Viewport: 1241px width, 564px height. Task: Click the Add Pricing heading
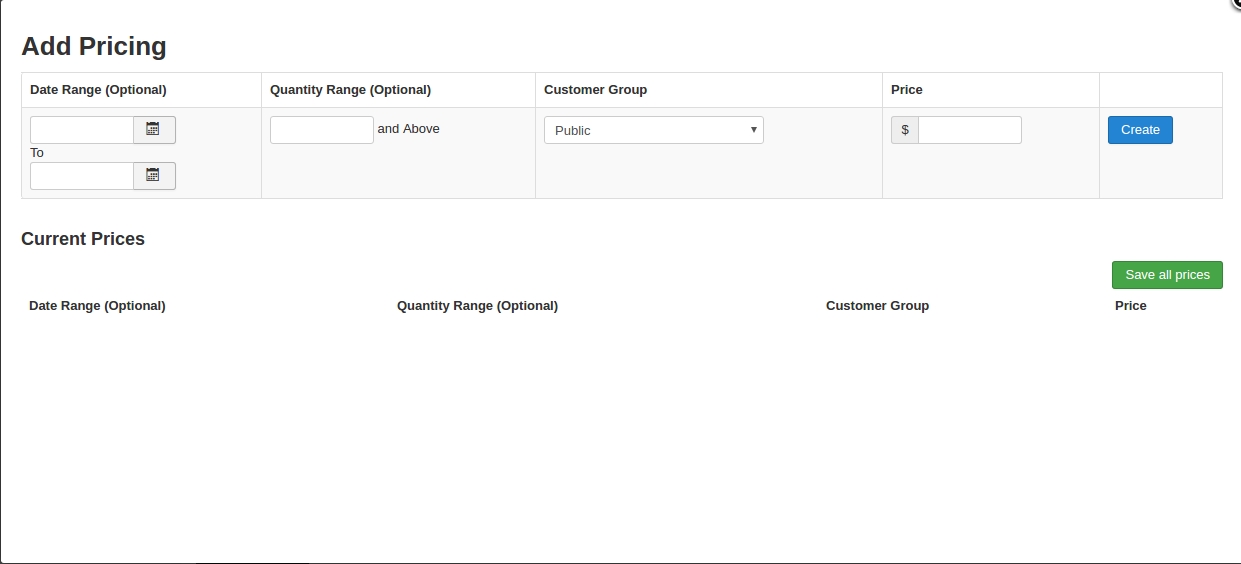coord(94,46)
